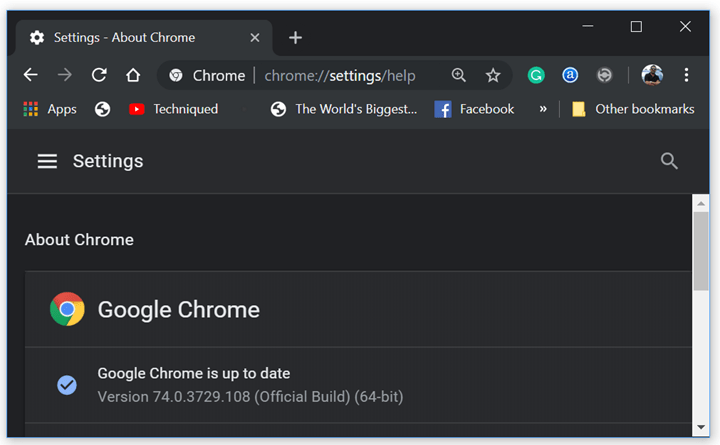720x445 pixels.
Task: Open the Other bookmarks folder
Action: 633,109
